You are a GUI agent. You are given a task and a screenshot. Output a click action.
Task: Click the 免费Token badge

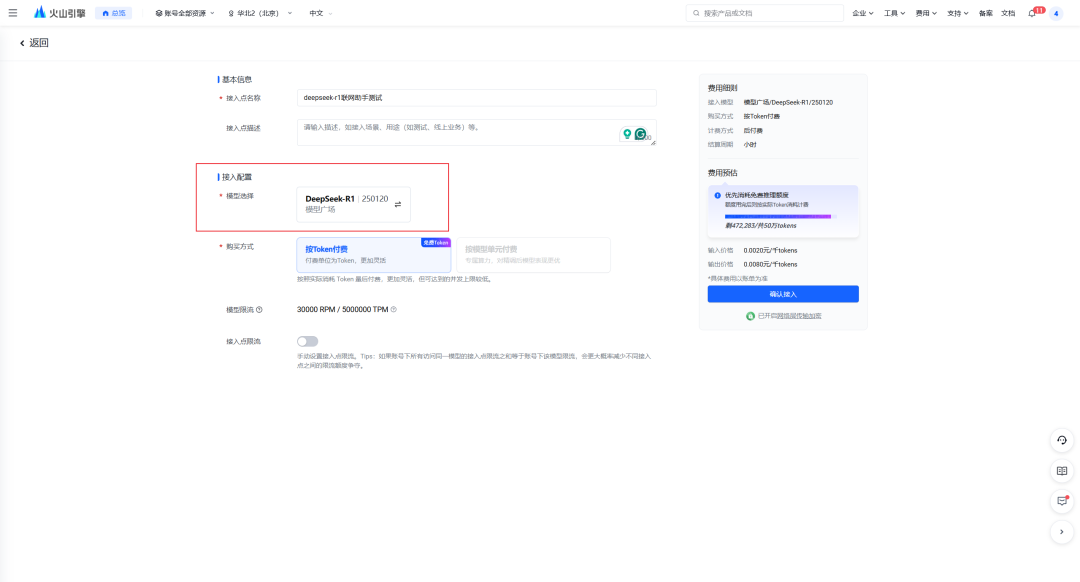(435, 242)
